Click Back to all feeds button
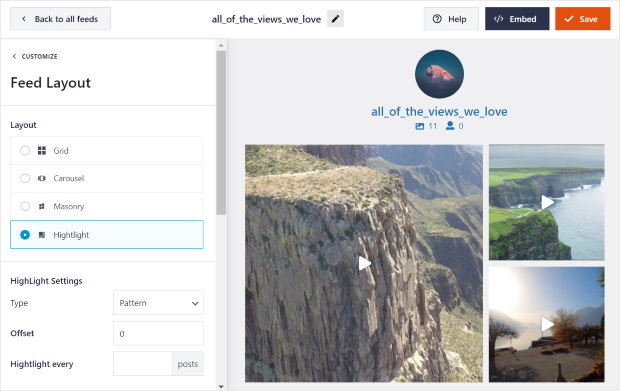 point(60,19)
